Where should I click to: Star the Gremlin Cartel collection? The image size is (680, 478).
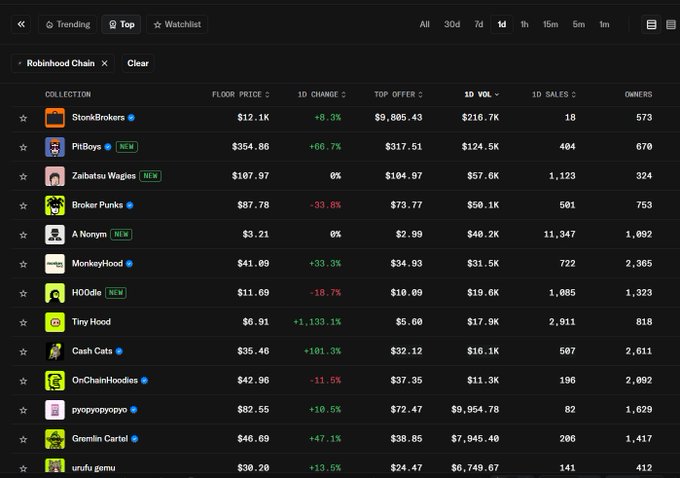tap(23, 439)
